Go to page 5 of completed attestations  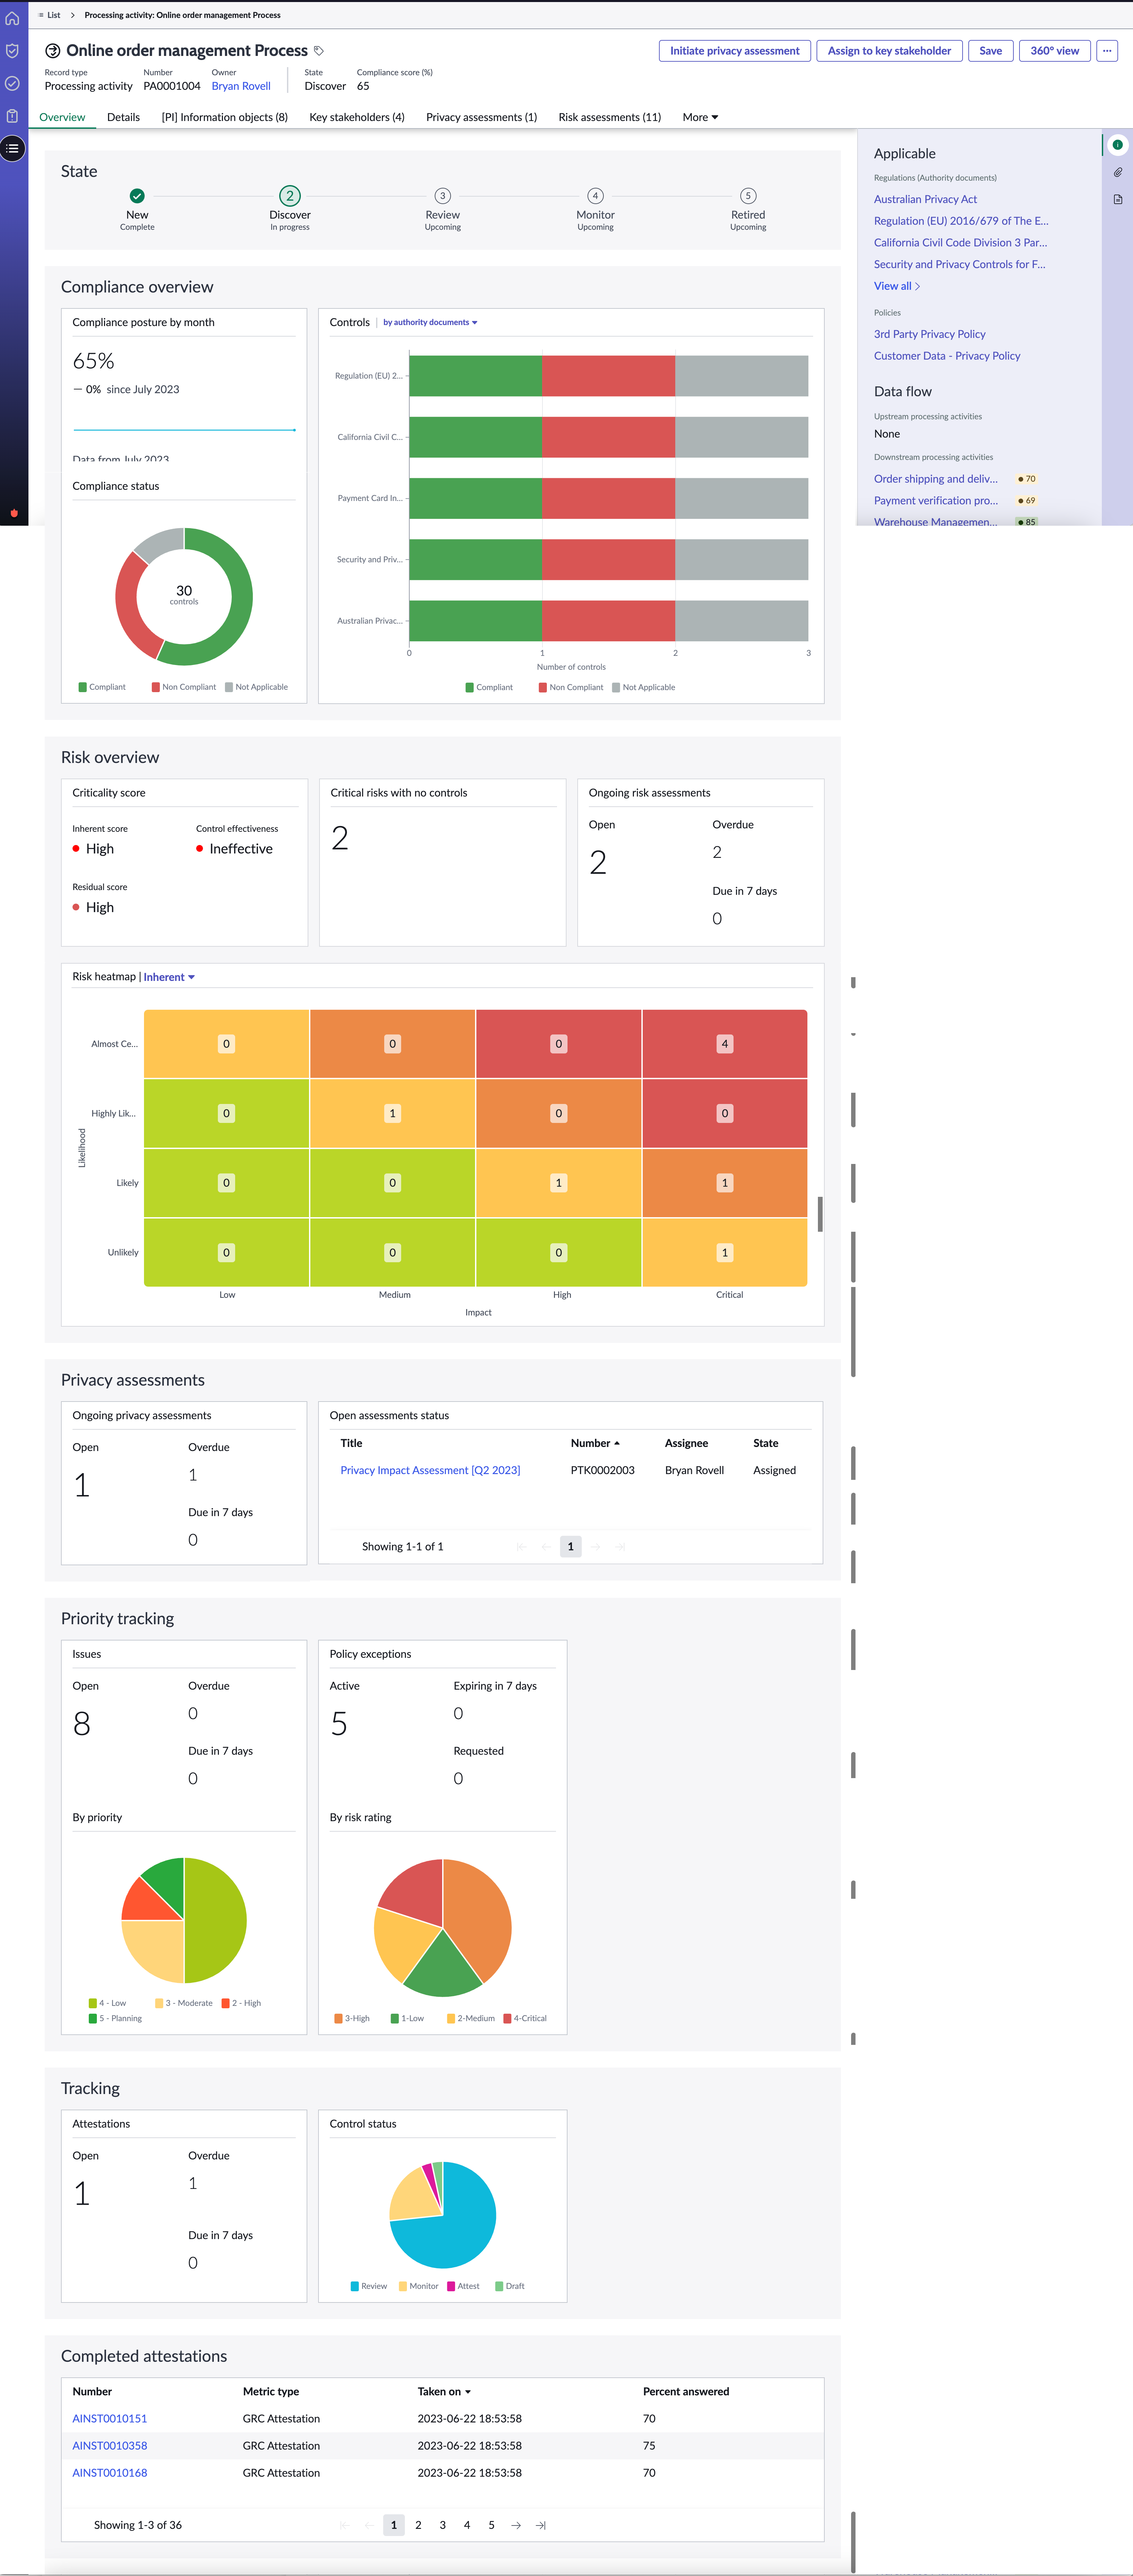click(491, 2525)
